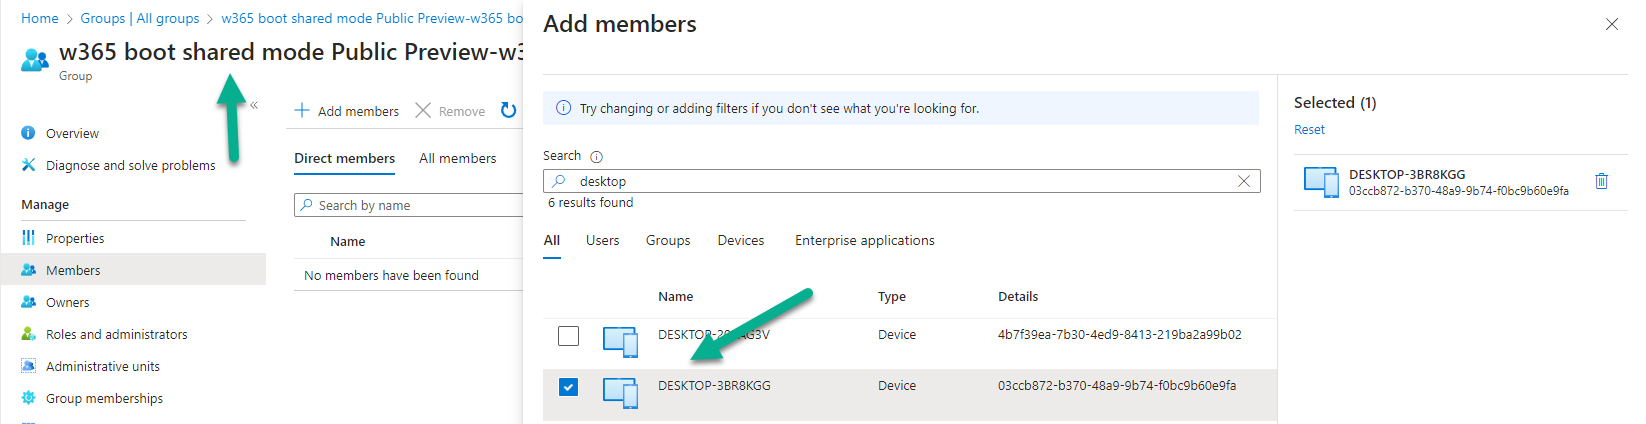The image size is (1646, 424).
Task: Close the Add members panel
Action: [1611, 24]
